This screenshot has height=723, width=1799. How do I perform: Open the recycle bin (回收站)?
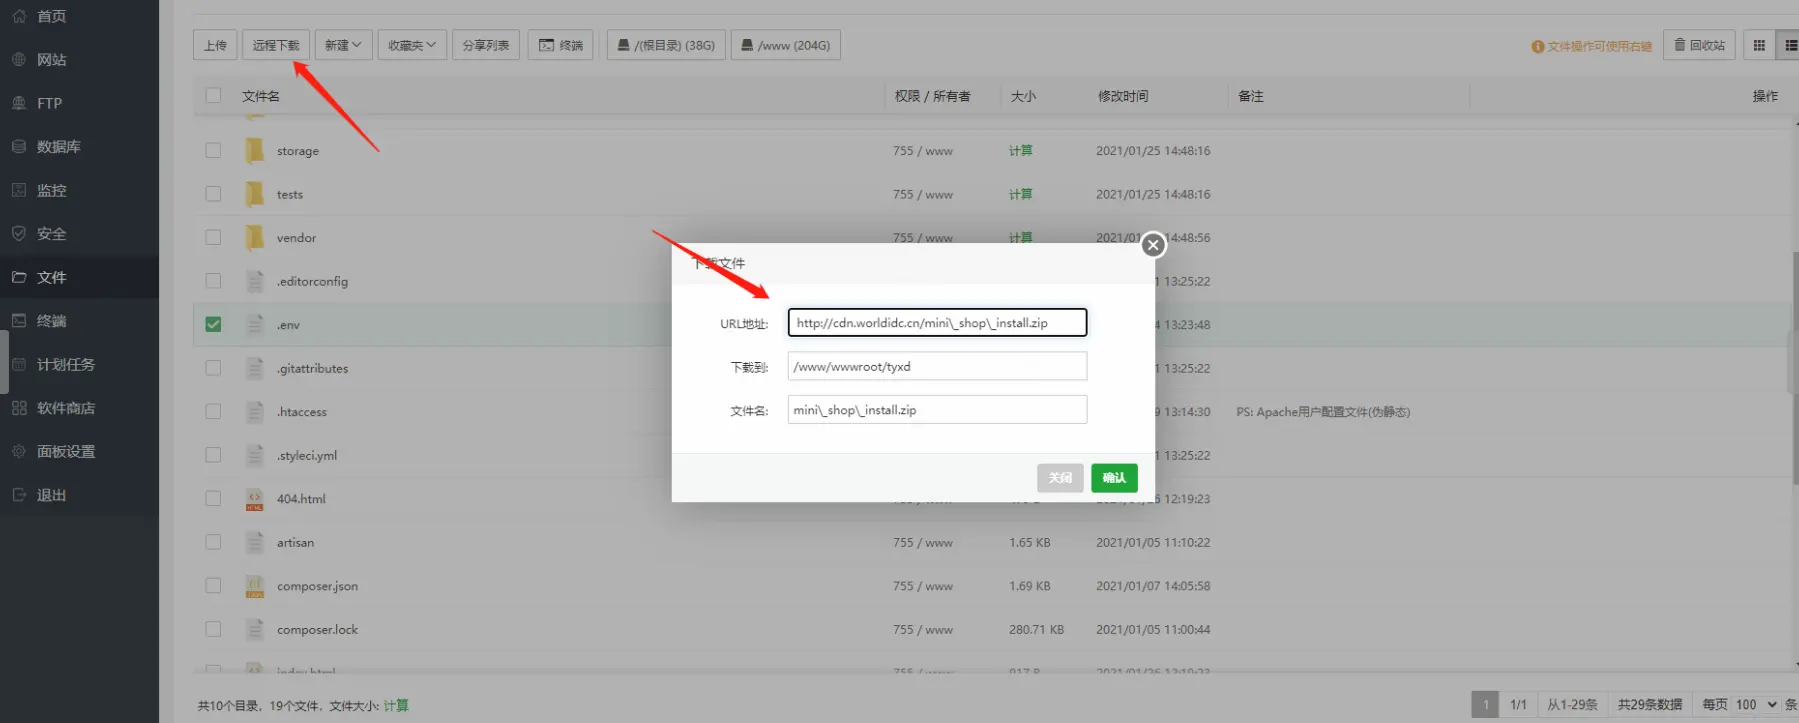(x=1699, y=45)
